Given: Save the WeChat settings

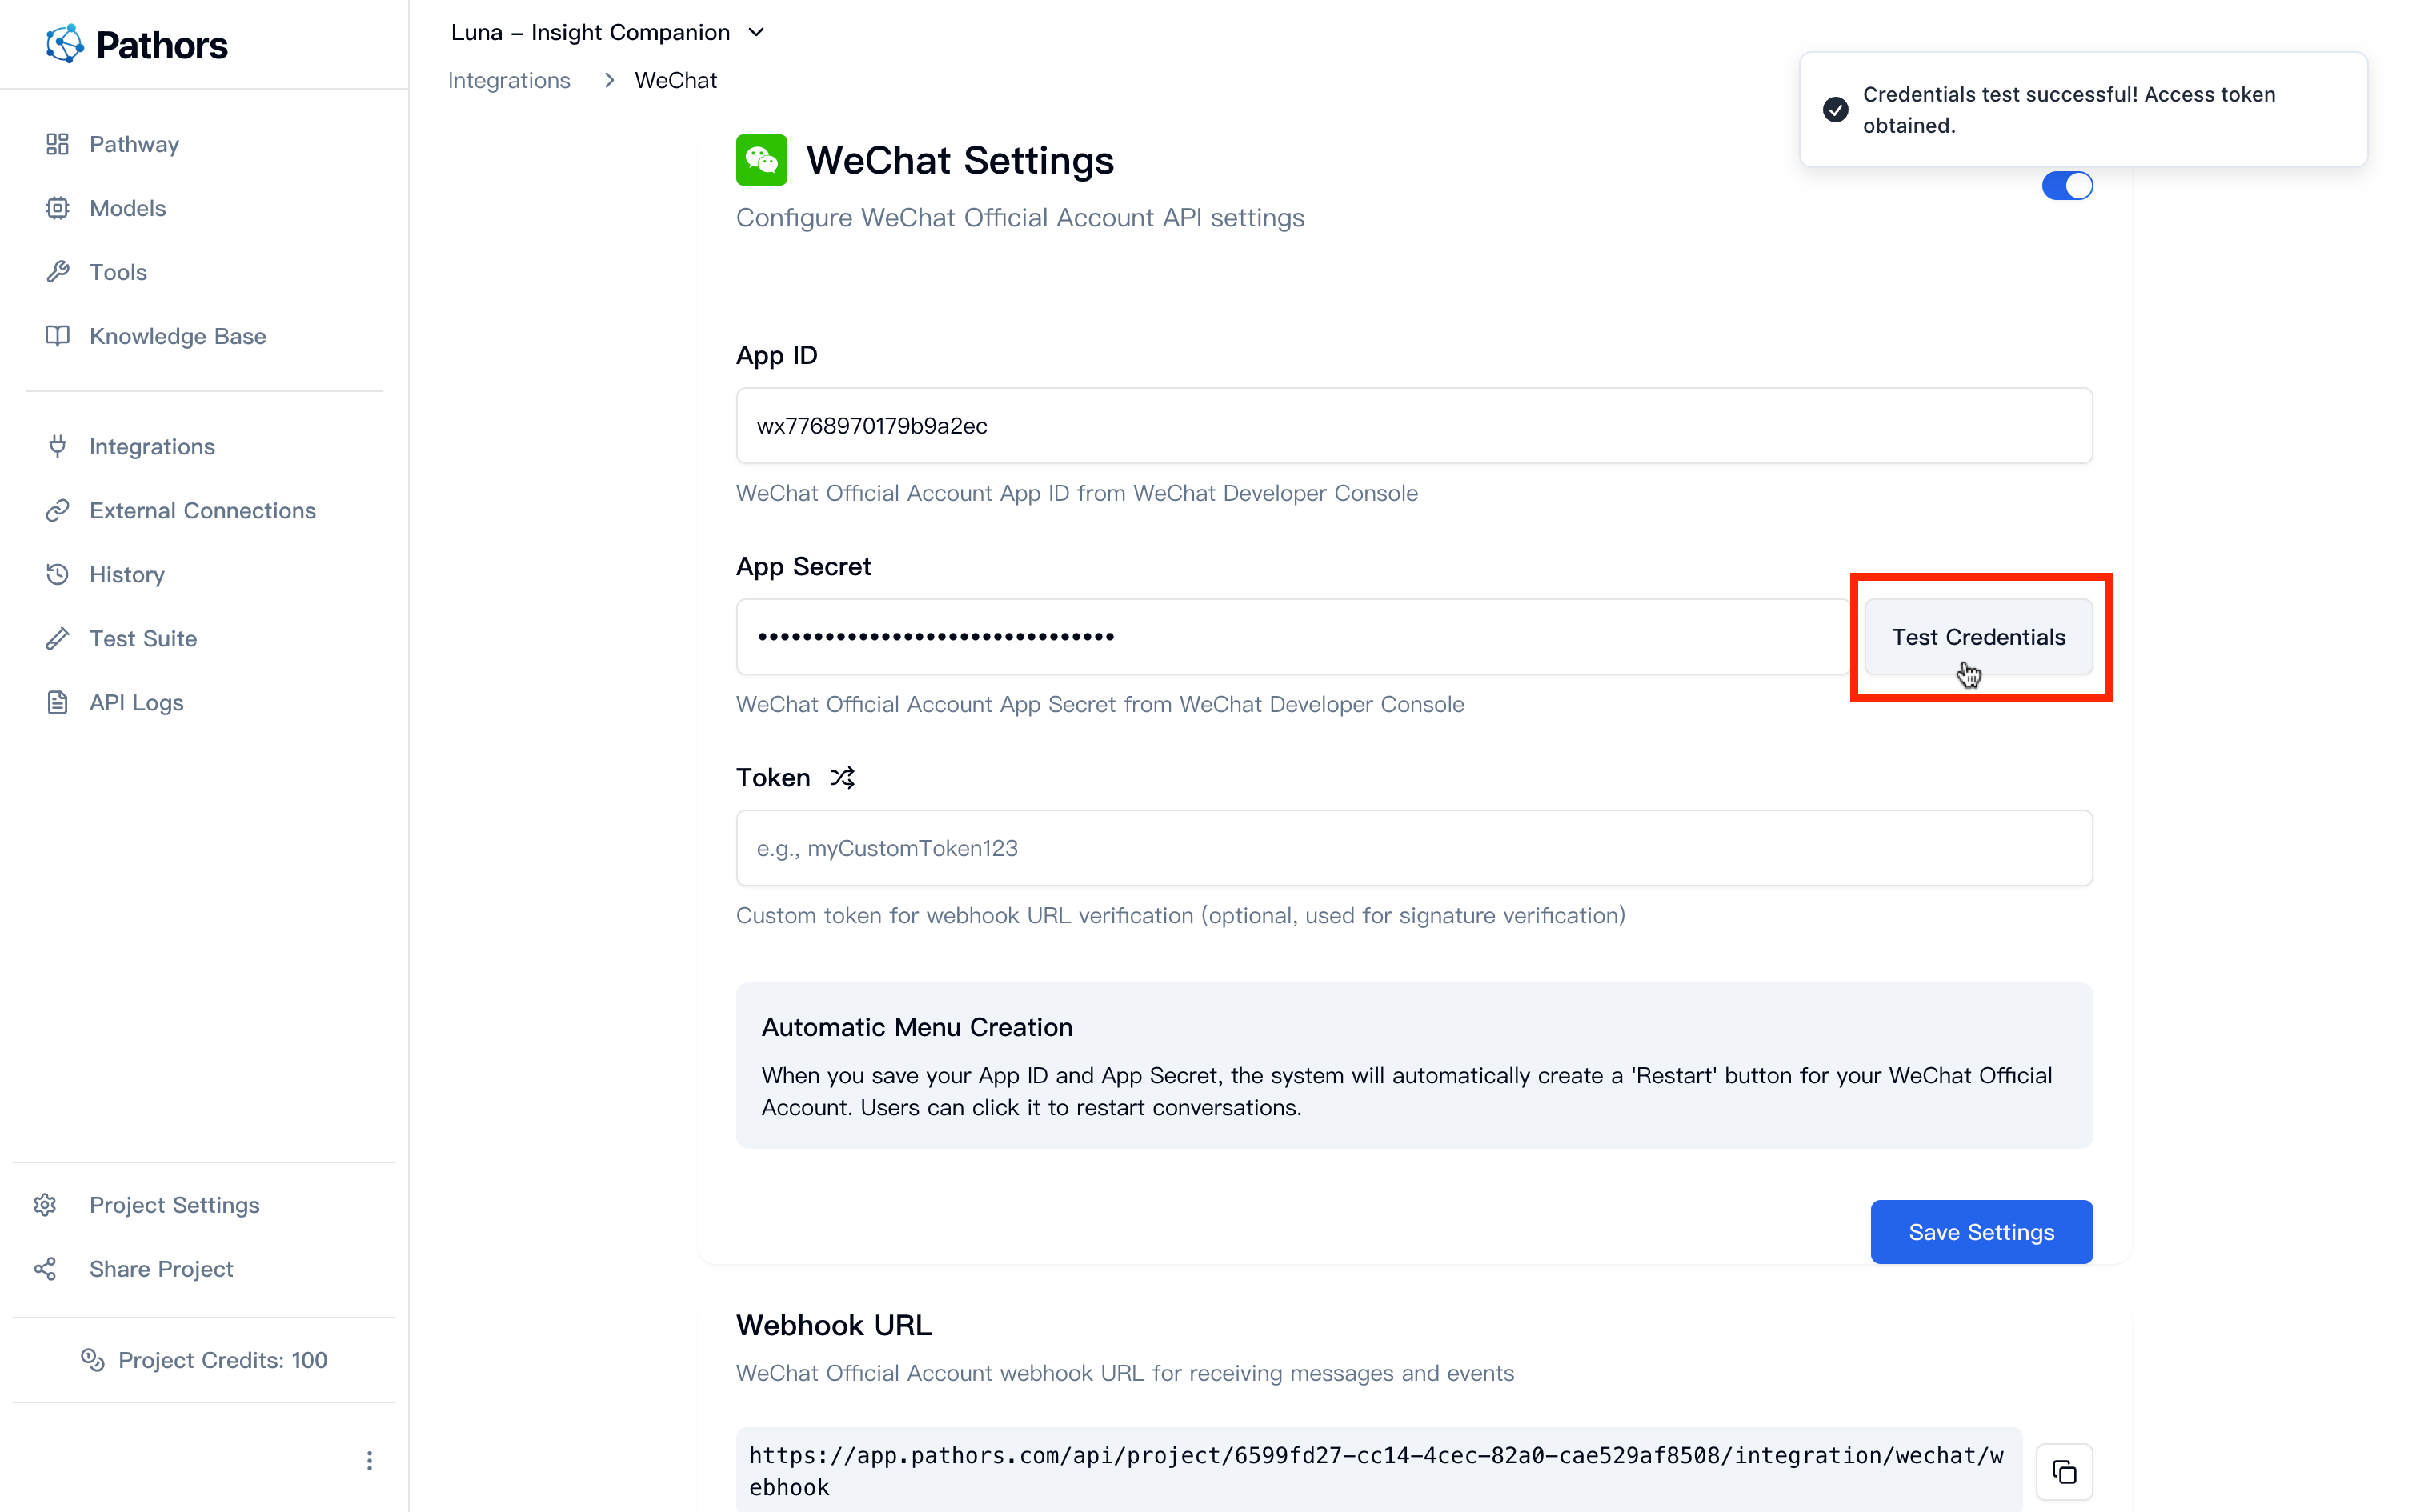Looking at the screenshot, I should pos(1980,1231).
